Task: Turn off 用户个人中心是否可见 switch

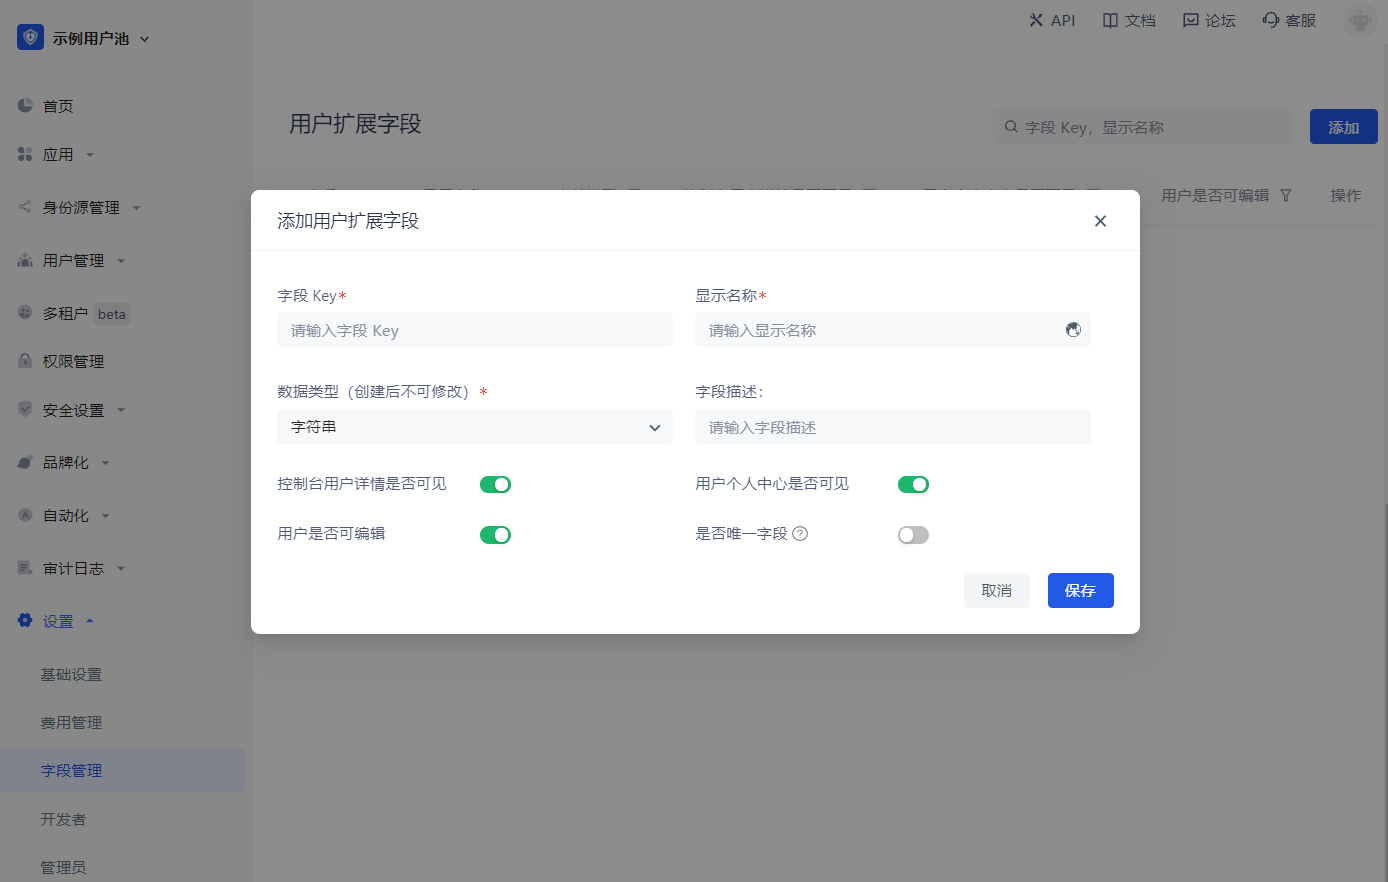Action: click(913, 485)
